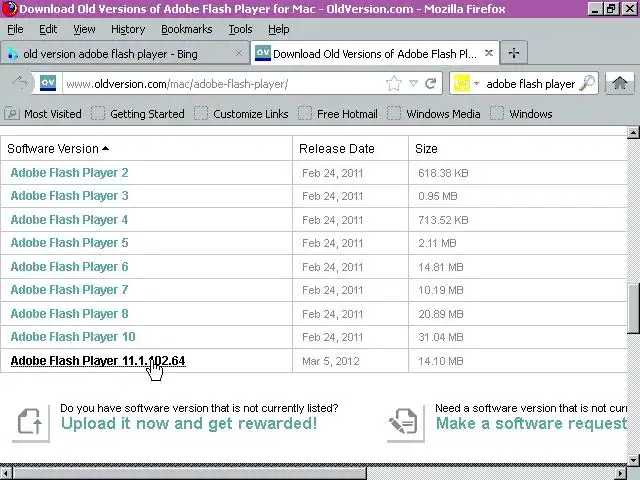Restore down the Firefox window
This screenshot has height=480, width=640.
coord(611,9)
